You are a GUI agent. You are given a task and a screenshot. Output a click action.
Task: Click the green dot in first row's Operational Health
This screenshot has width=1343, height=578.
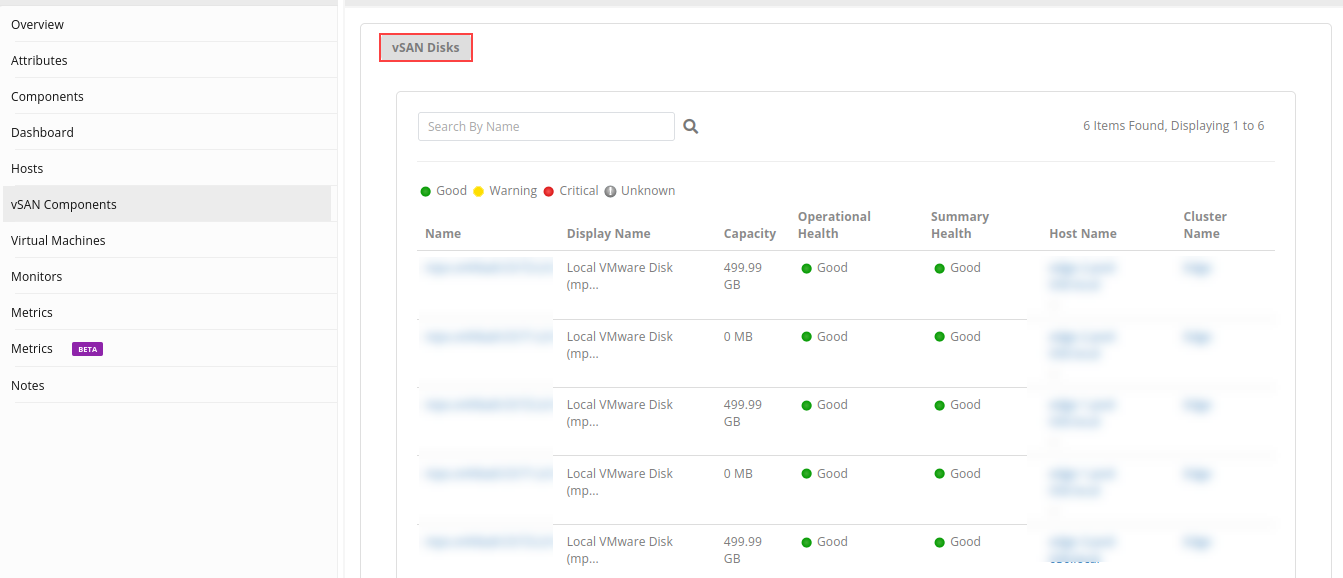(x=806, y=267)
